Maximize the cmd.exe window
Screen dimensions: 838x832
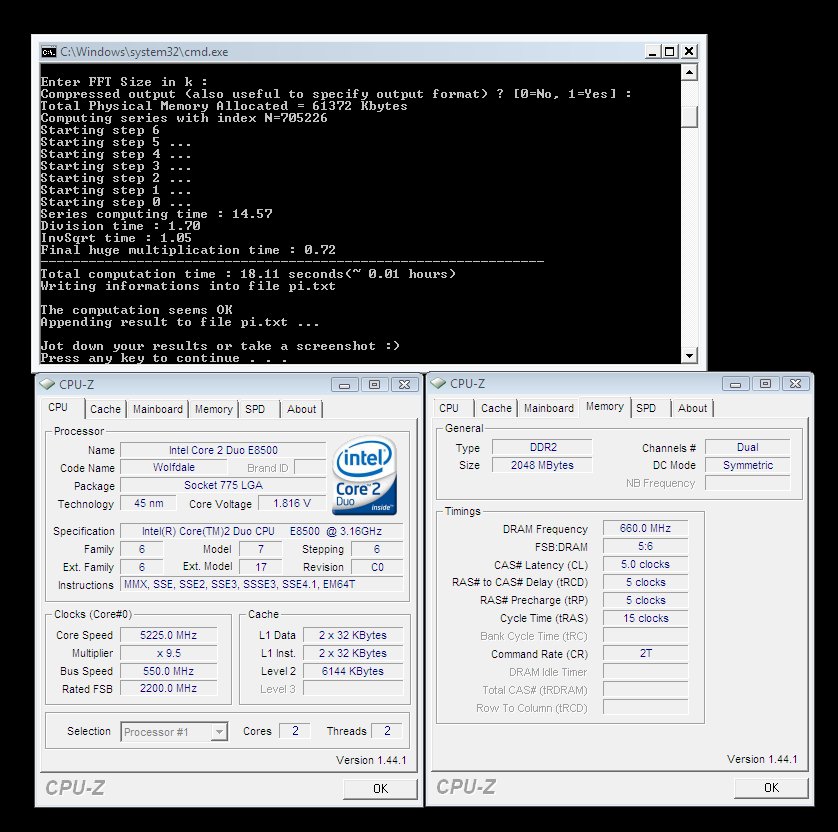pos(670,51)
